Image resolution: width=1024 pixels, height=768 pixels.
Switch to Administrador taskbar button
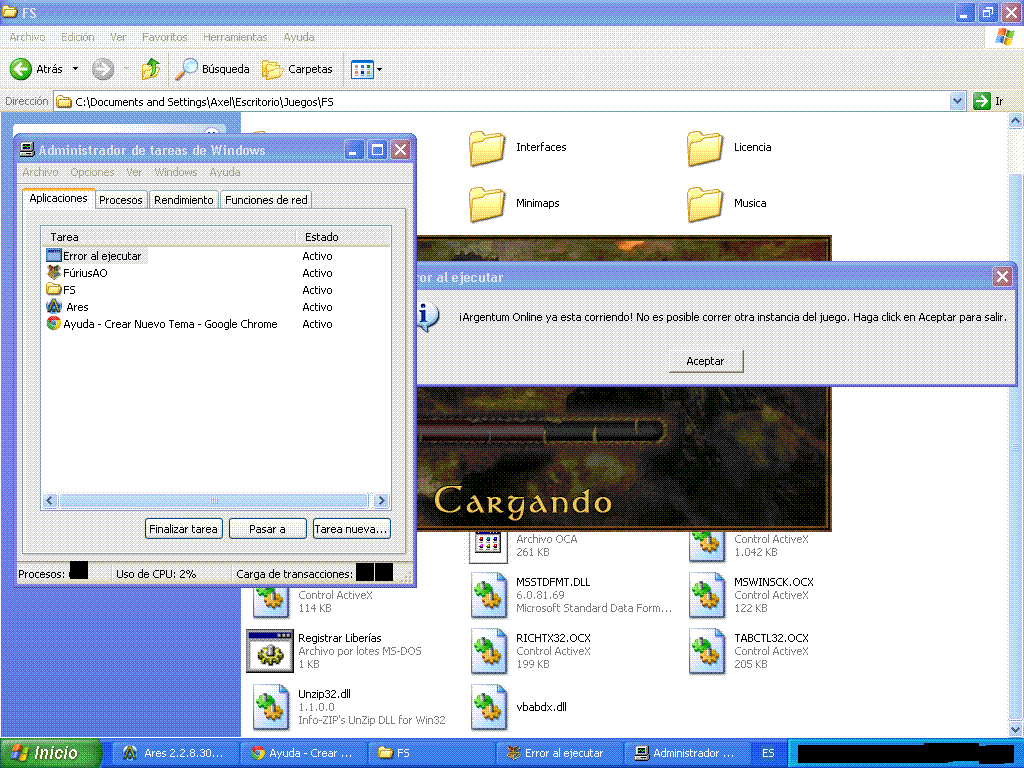coord(686,753)
